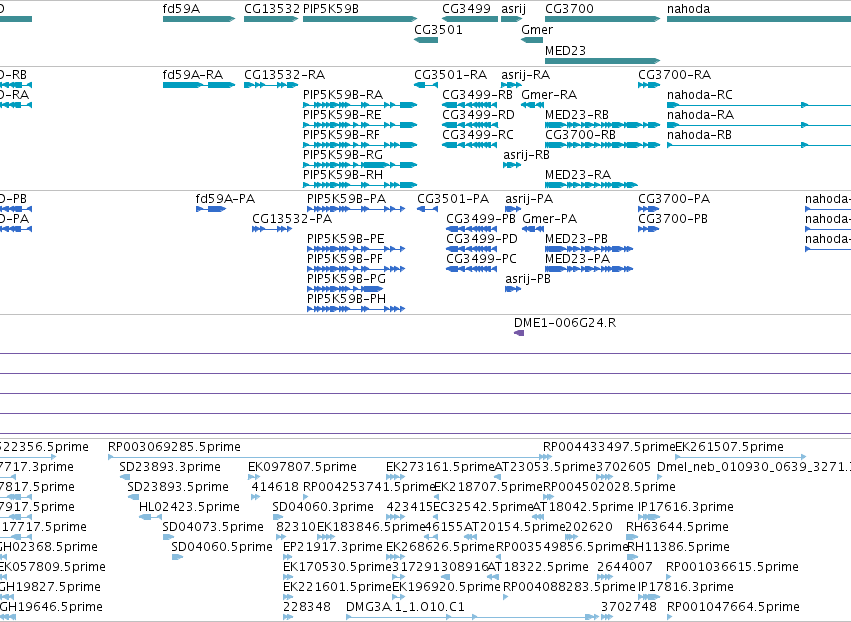The width and height of the screenshot is (851, 622).
Task: Select the PIP5K59B-RH transcript label
Action: click(x=342, y=175)
